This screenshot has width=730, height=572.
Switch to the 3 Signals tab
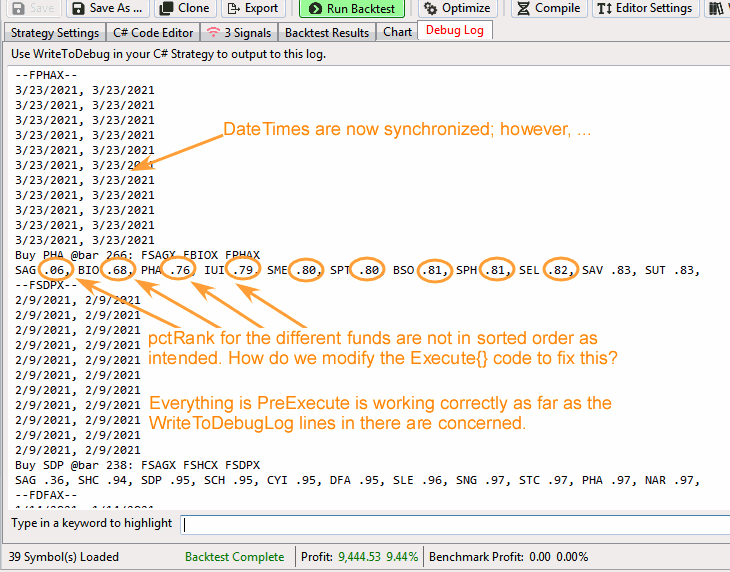(x=238, y=32)
